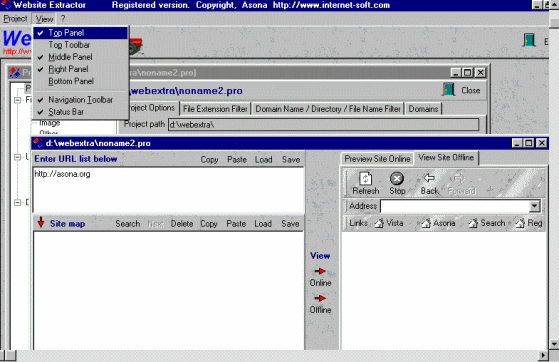Toggle Middle Panel in View menu

point(81,57)
